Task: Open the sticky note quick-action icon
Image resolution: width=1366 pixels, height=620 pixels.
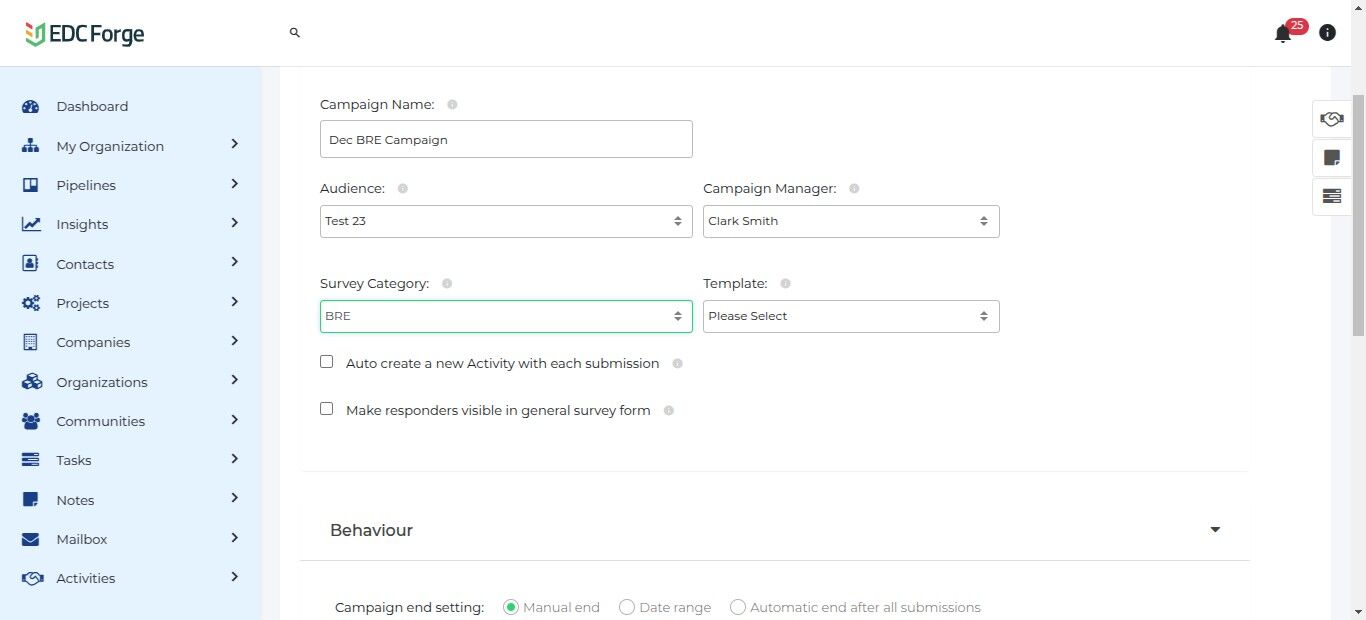Action: tap(1331, 157)
